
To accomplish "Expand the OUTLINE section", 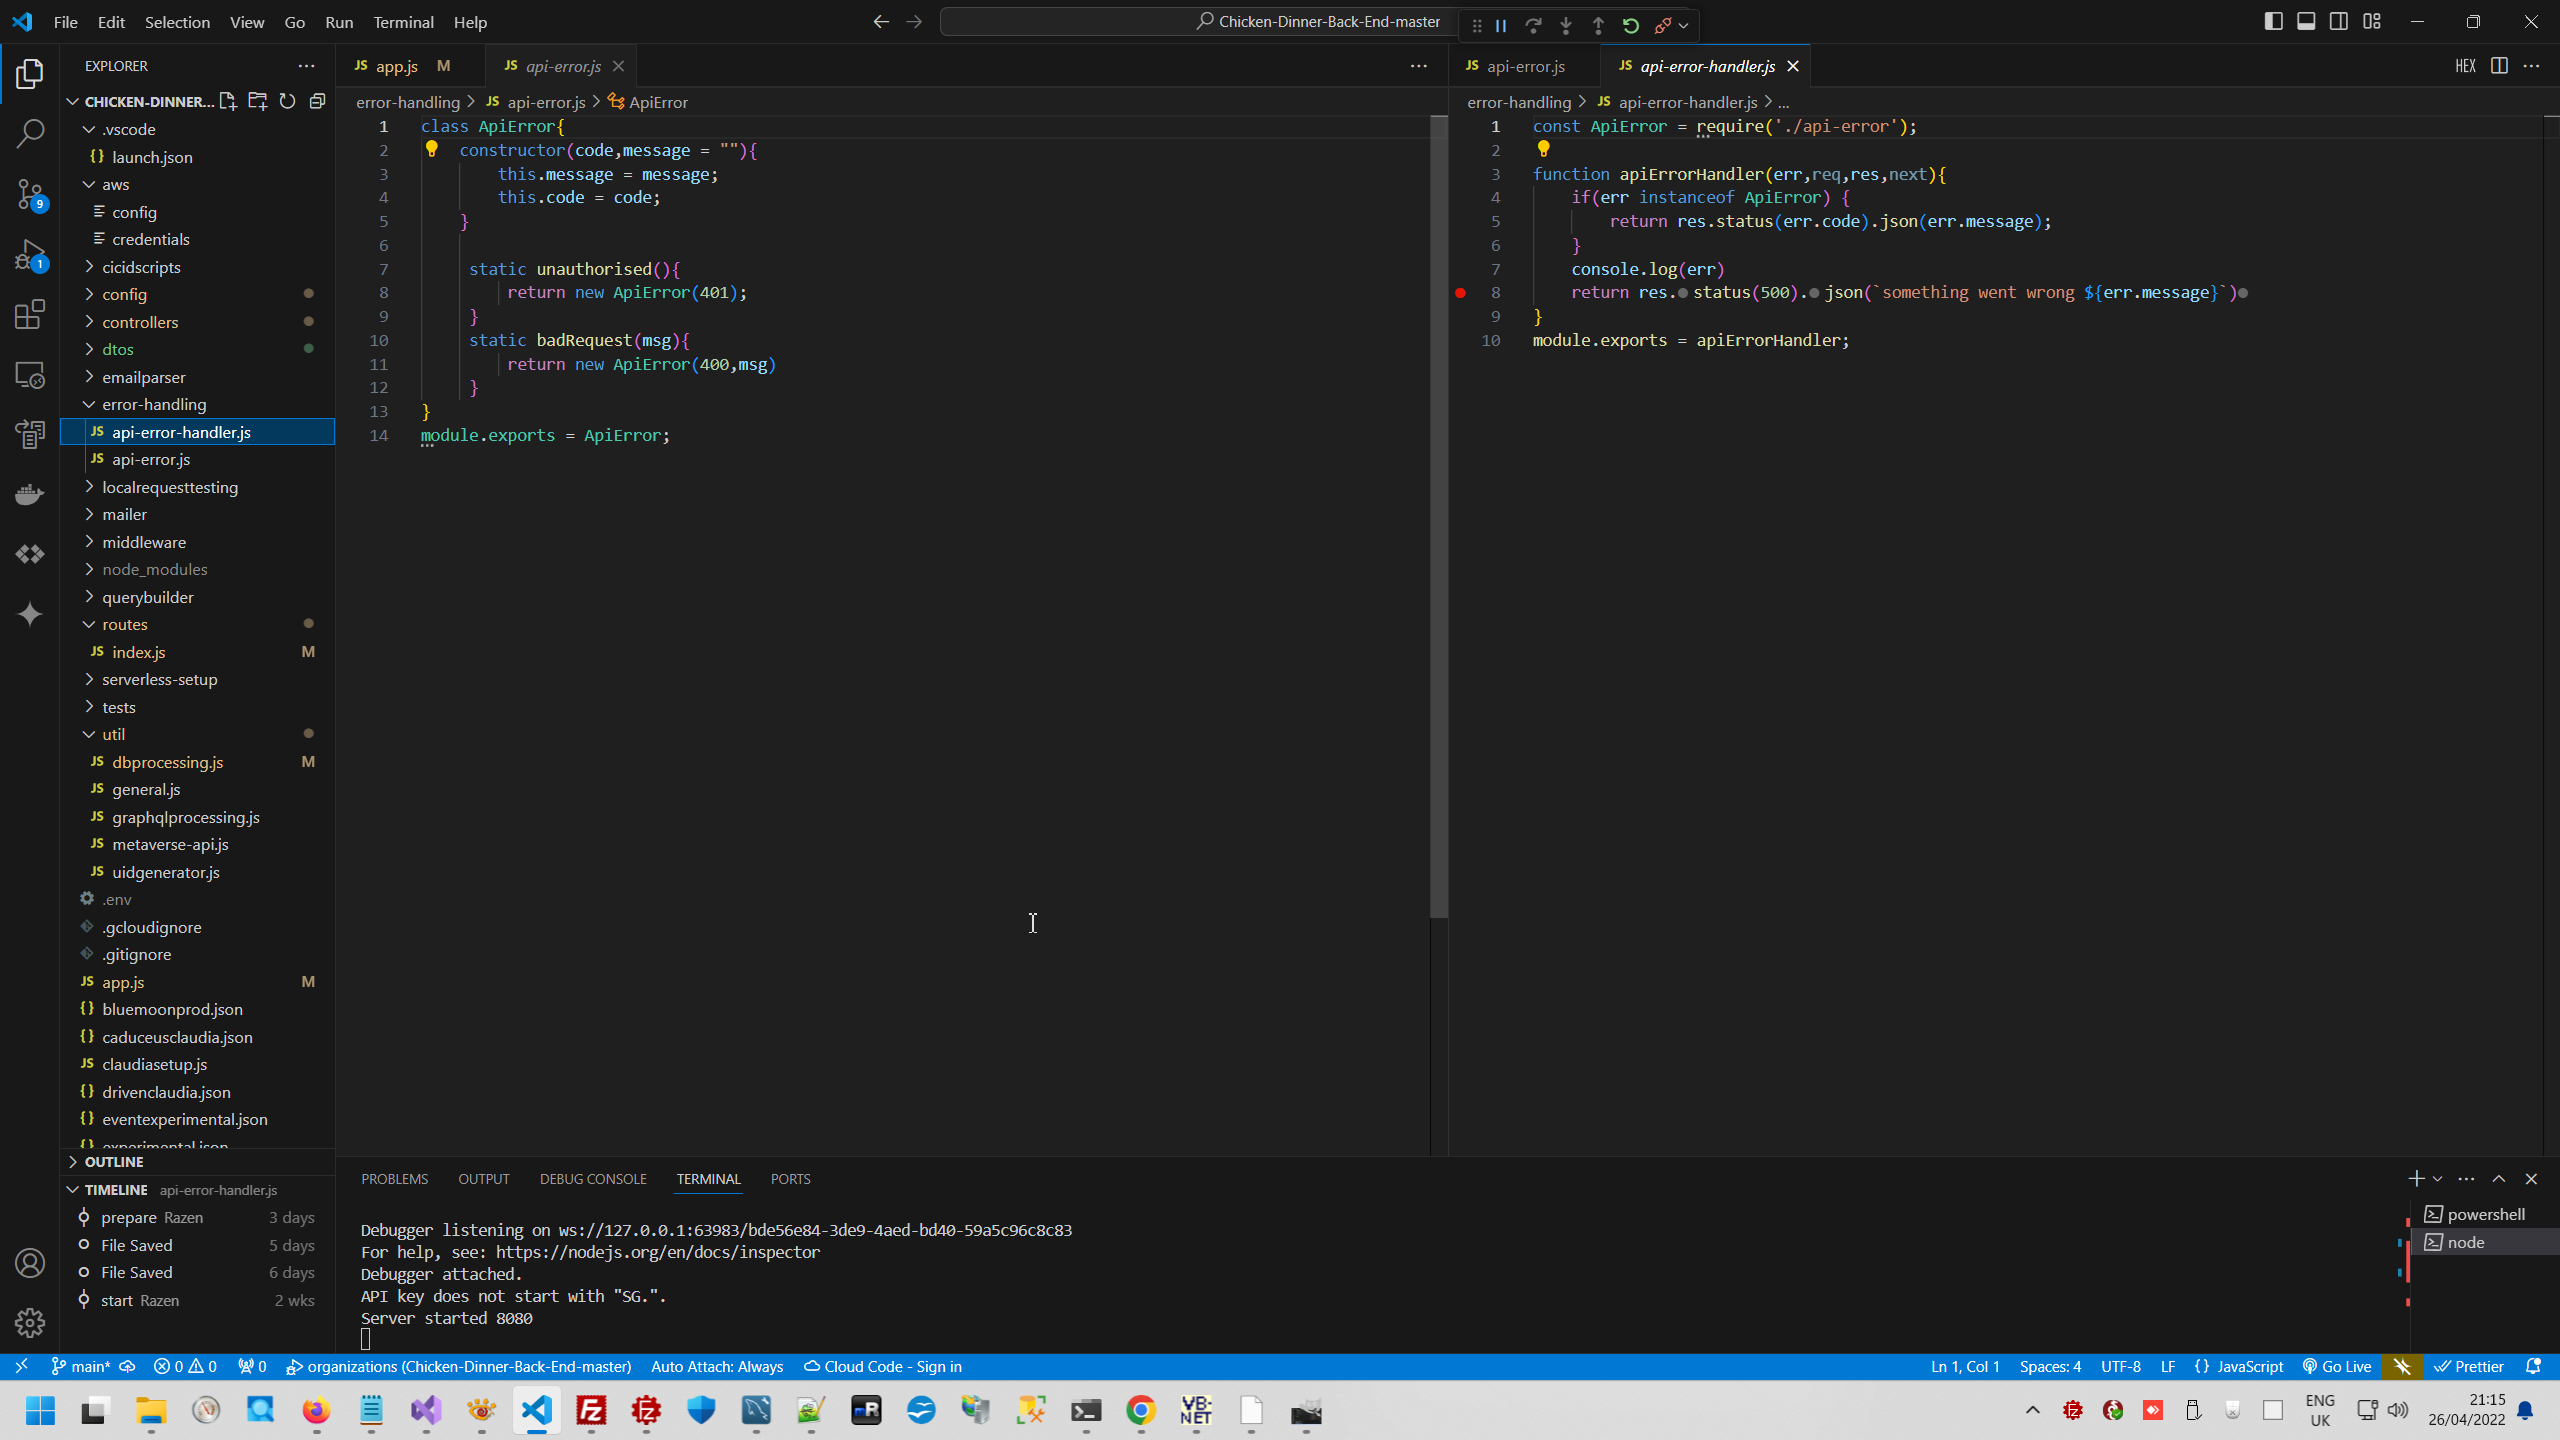I will [x=114, y=1162].
